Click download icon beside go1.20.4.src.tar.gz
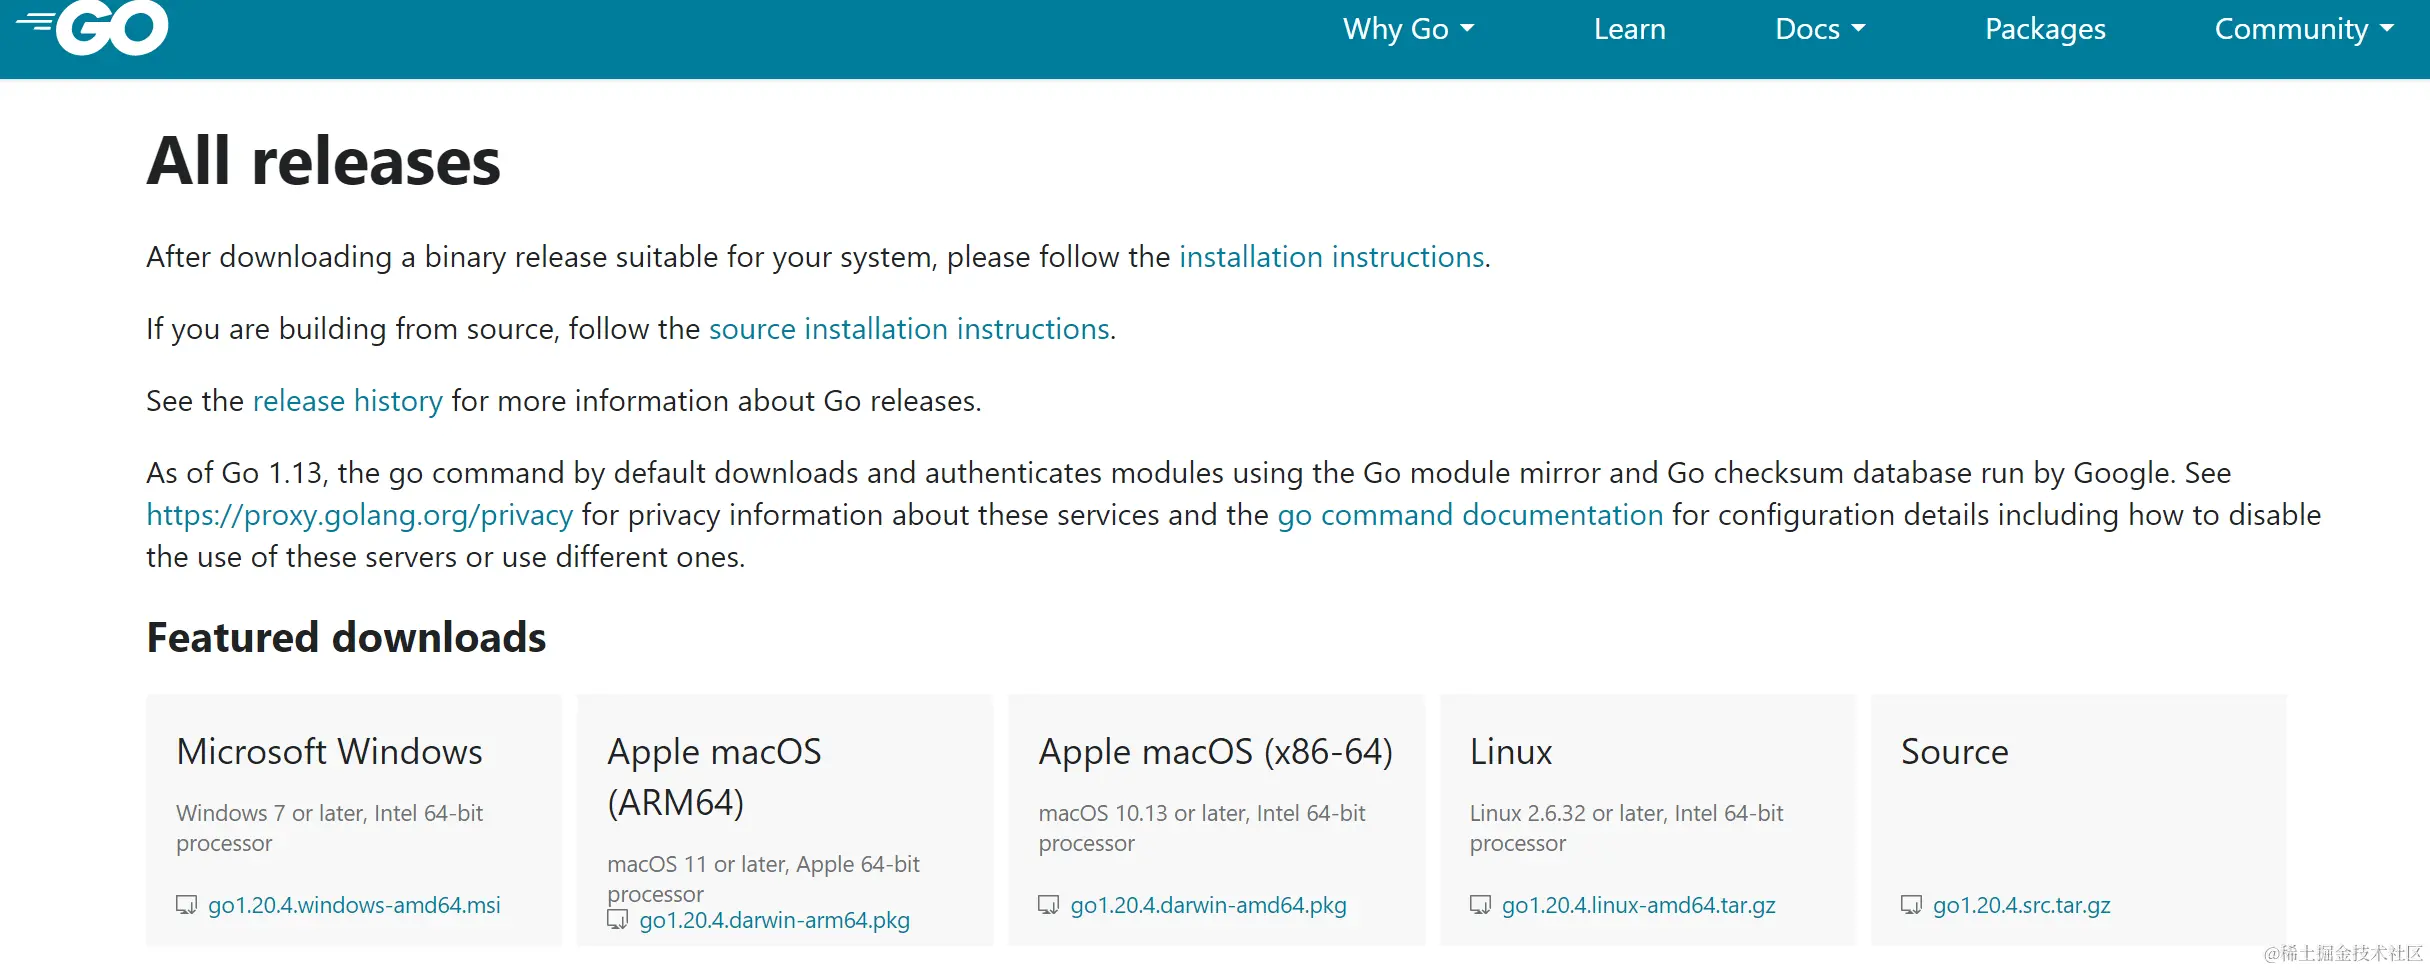Image resolution: width=2430 pixels, height=970 pixels. [x=1911, y=905]
